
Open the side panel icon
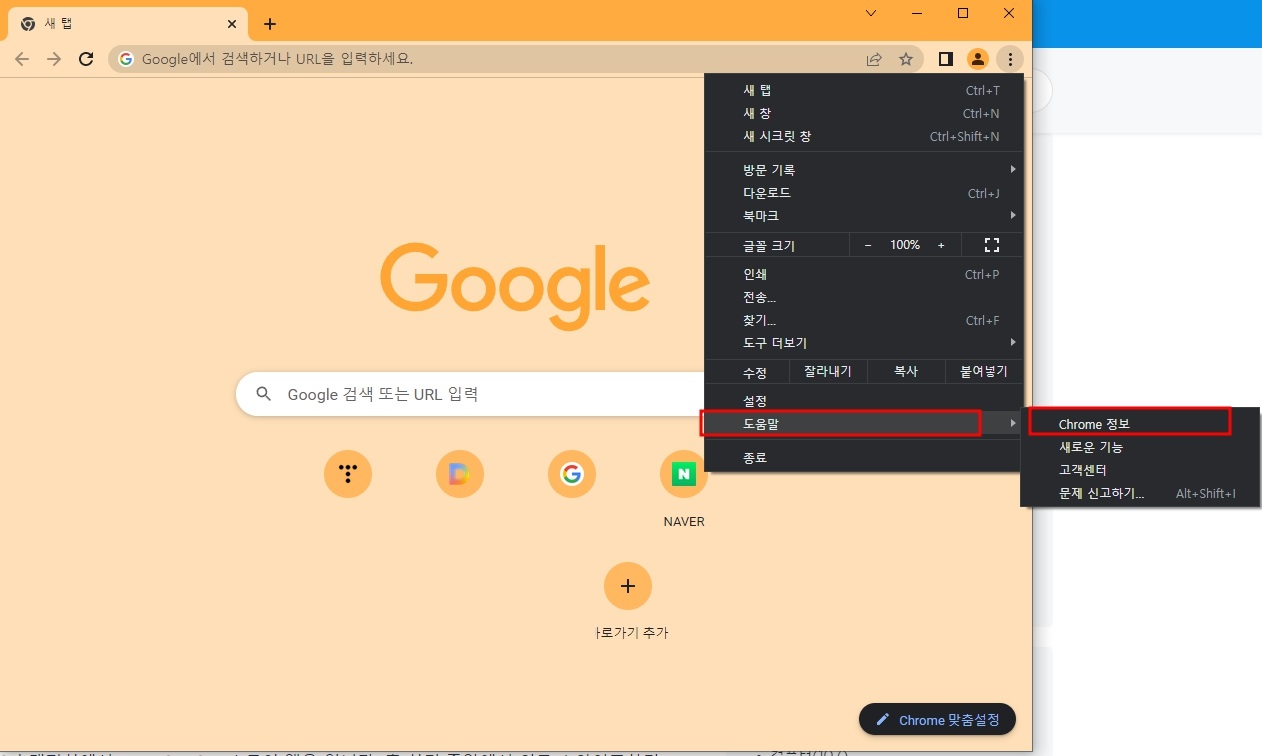point(944,59)
